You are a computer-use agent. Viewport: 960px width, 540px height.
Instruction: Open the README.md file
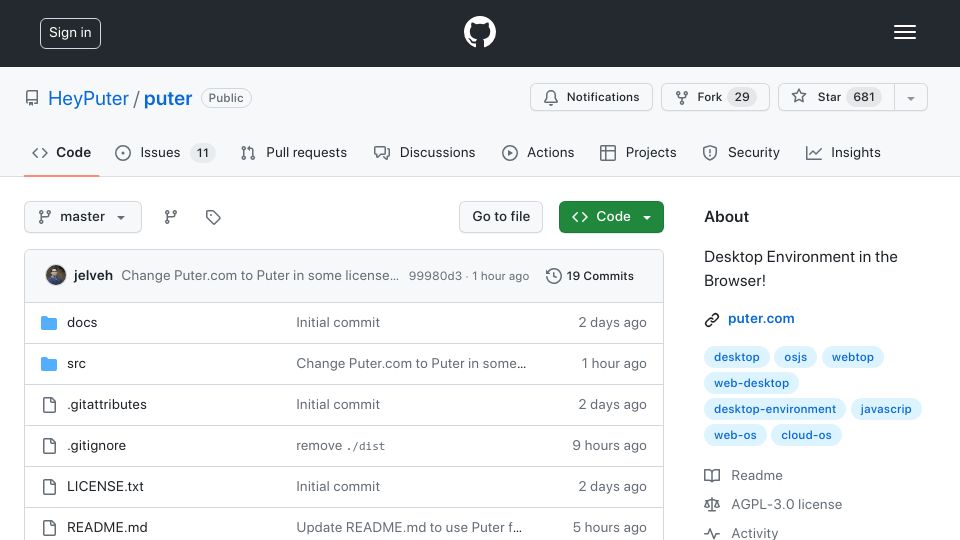107,528
